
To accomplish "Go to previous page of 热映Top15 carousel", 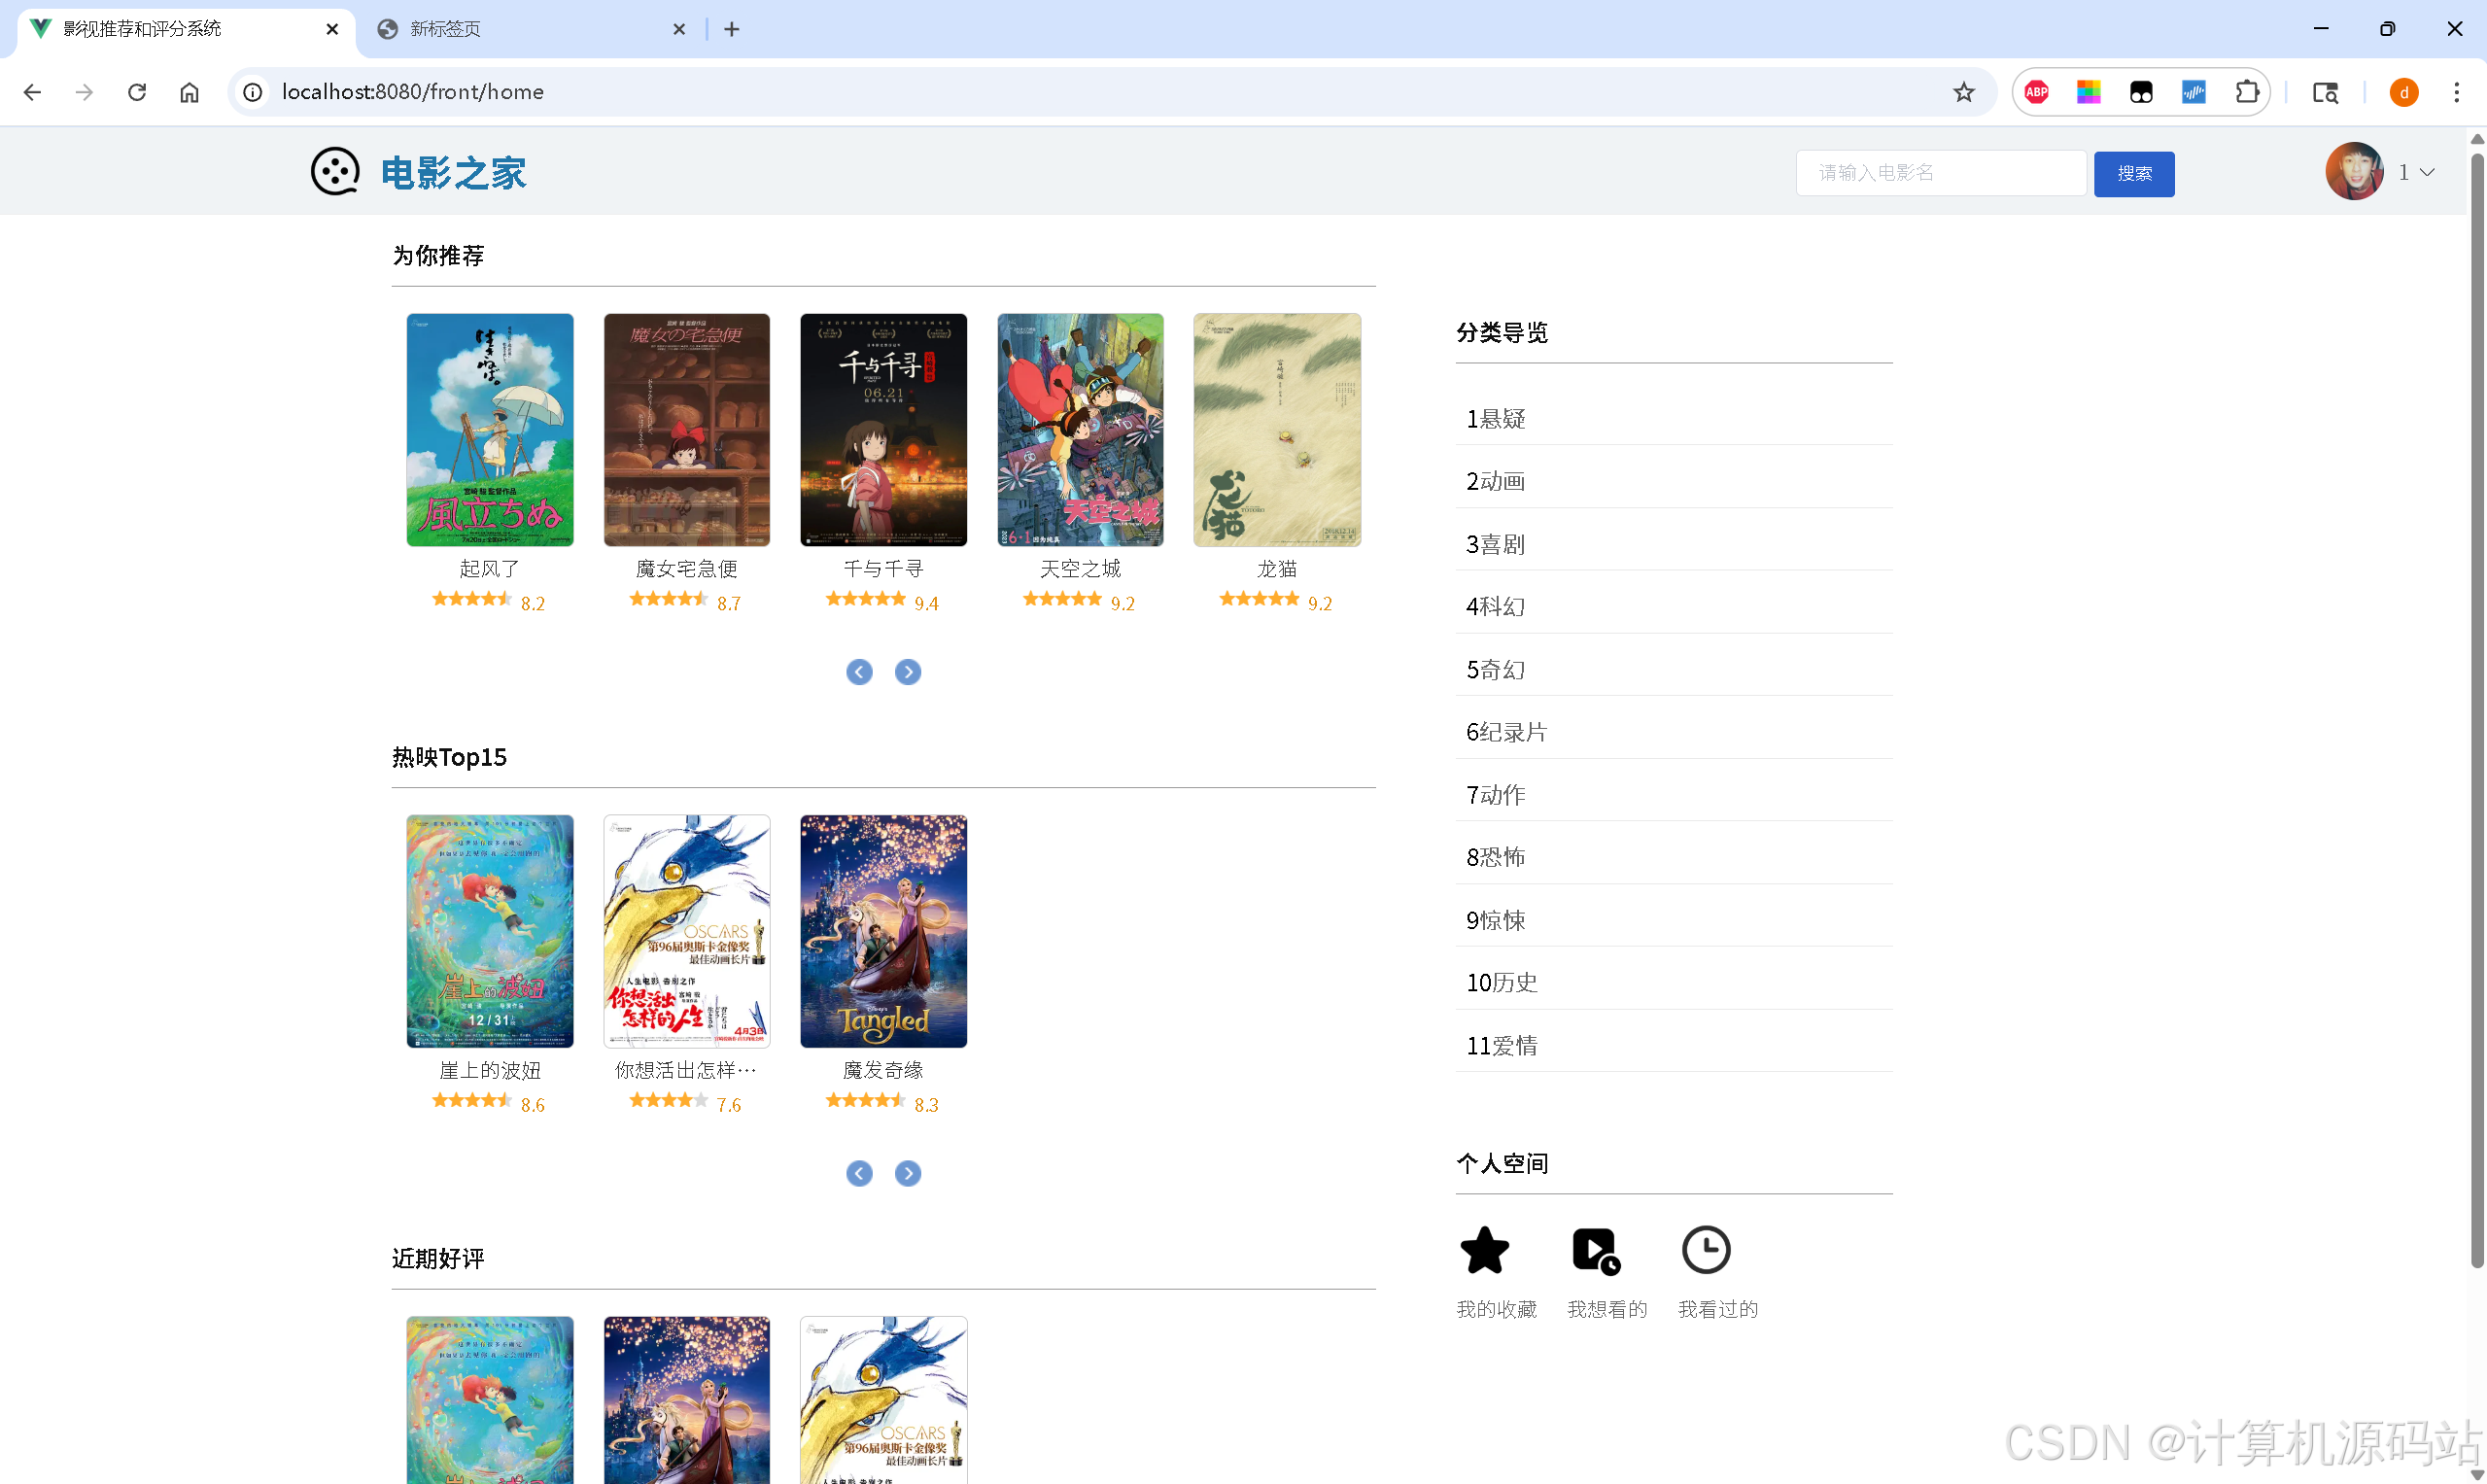I will pyautogui.click(x=859, y=1173).
